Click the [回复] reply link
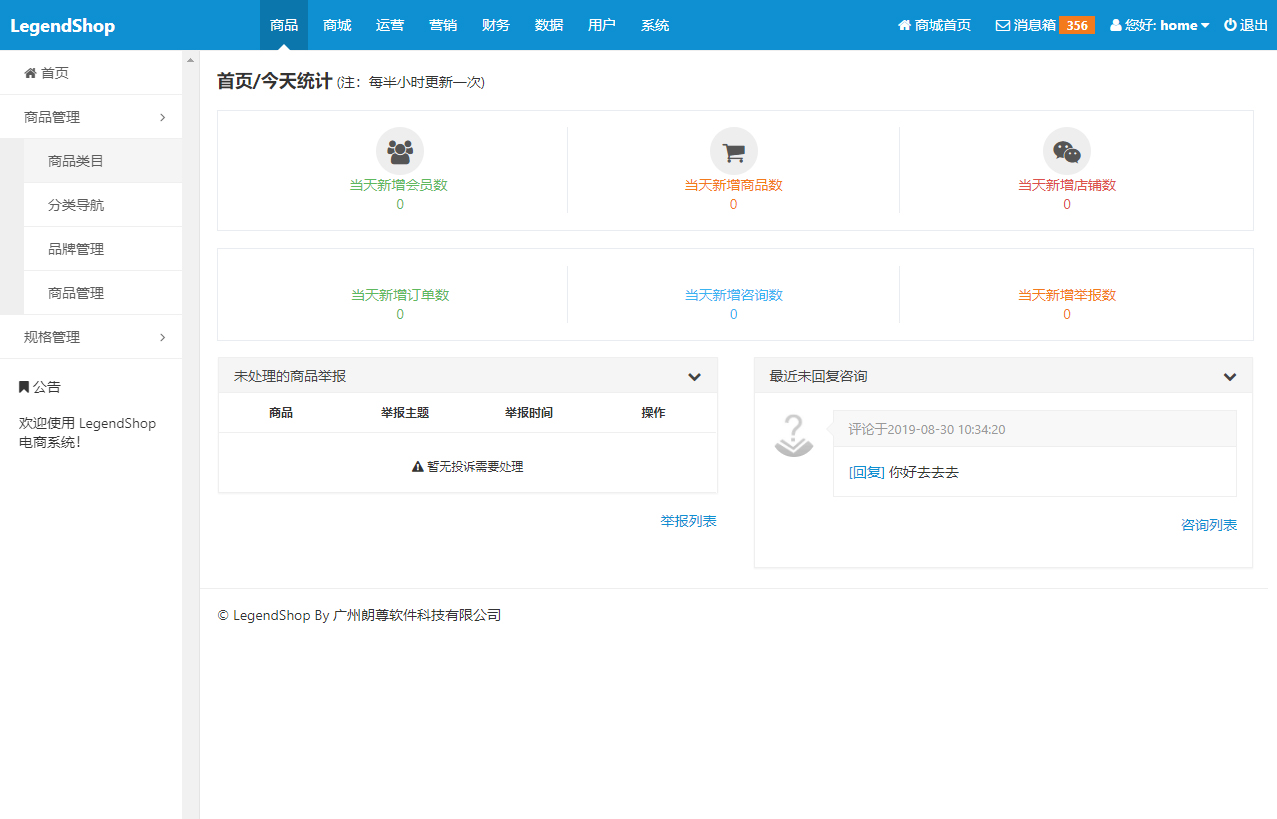This screenshot has height=819, width=1277. 866,472
